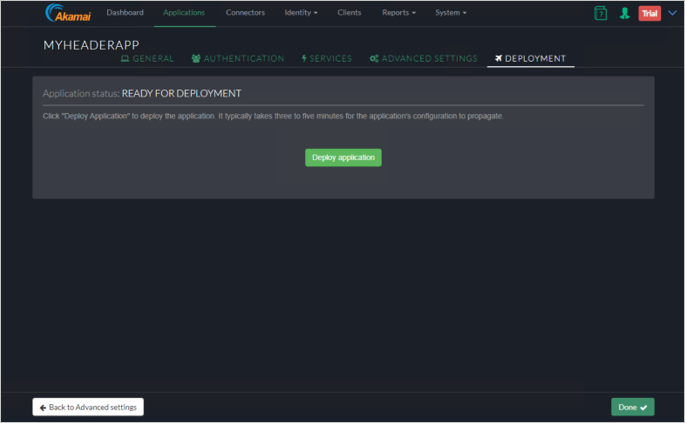This screenshot has height=423, width=685.
Task: Expand the System dropdown
Action: click(x=451, y=13)
